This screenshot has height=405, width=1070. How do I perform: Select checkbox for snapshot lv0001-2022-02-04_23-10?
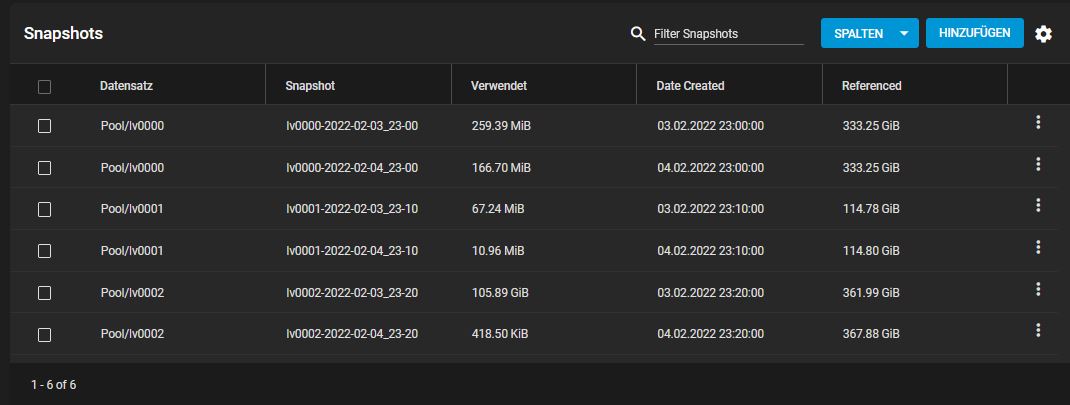(44, 251)
